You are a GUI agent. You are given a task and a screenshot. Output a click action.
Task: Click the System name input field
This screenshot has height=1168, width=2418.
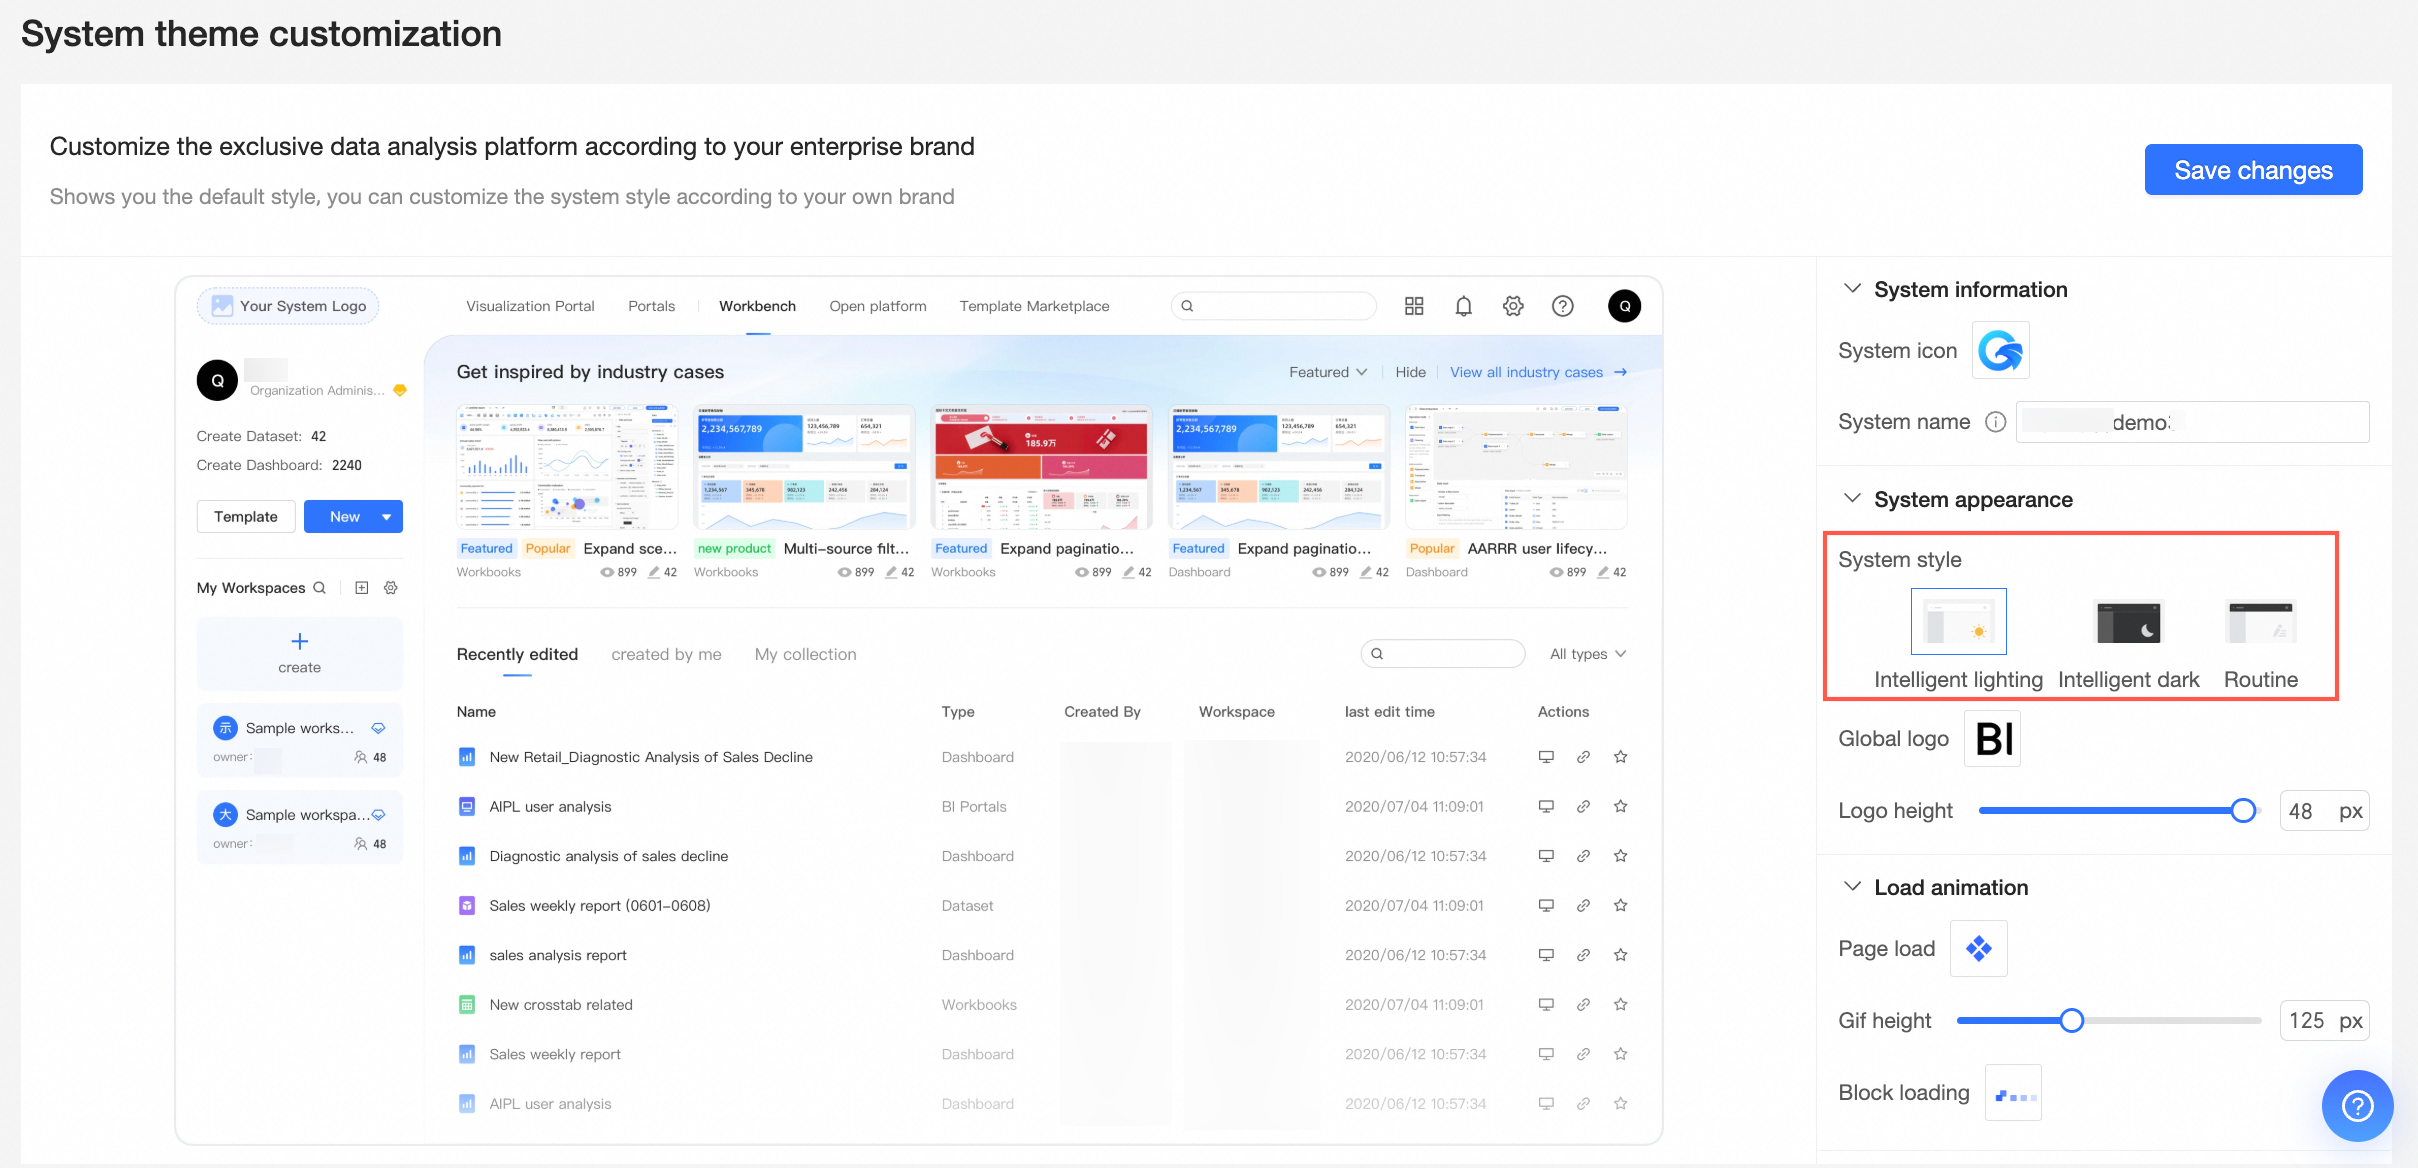2192,422
